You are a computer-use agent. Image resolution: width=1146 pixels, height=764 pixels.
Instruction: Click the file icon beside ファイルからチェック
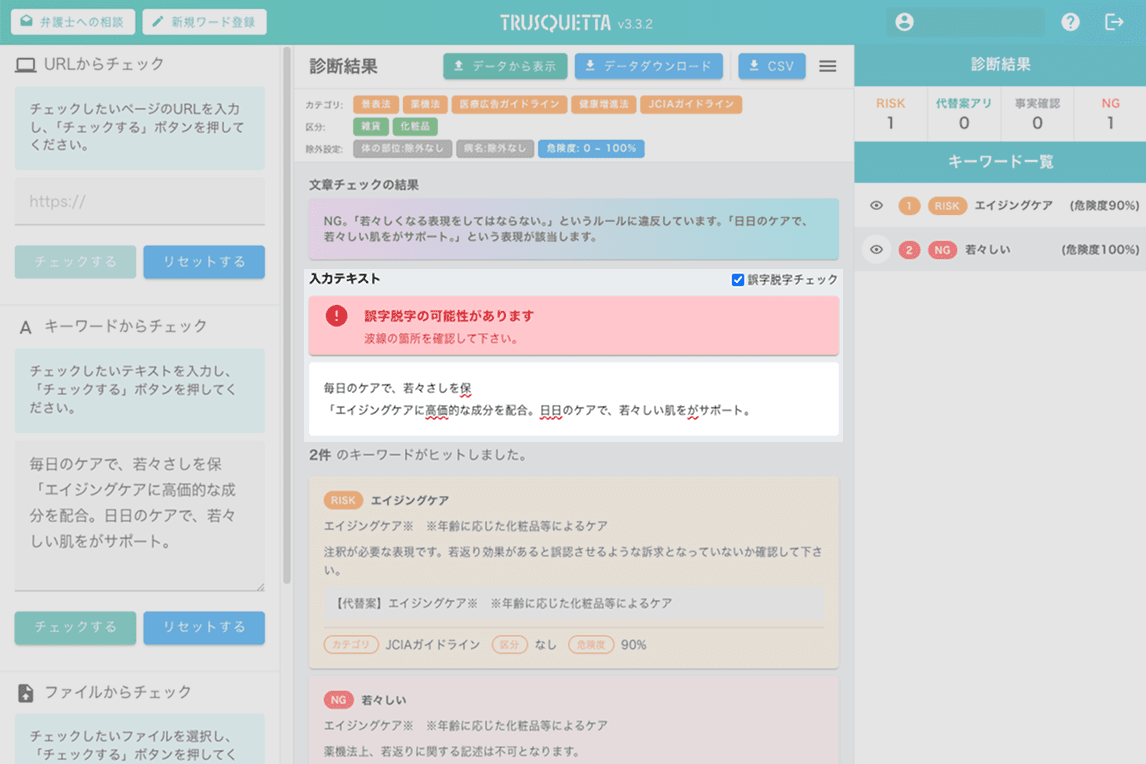[26, 692]
